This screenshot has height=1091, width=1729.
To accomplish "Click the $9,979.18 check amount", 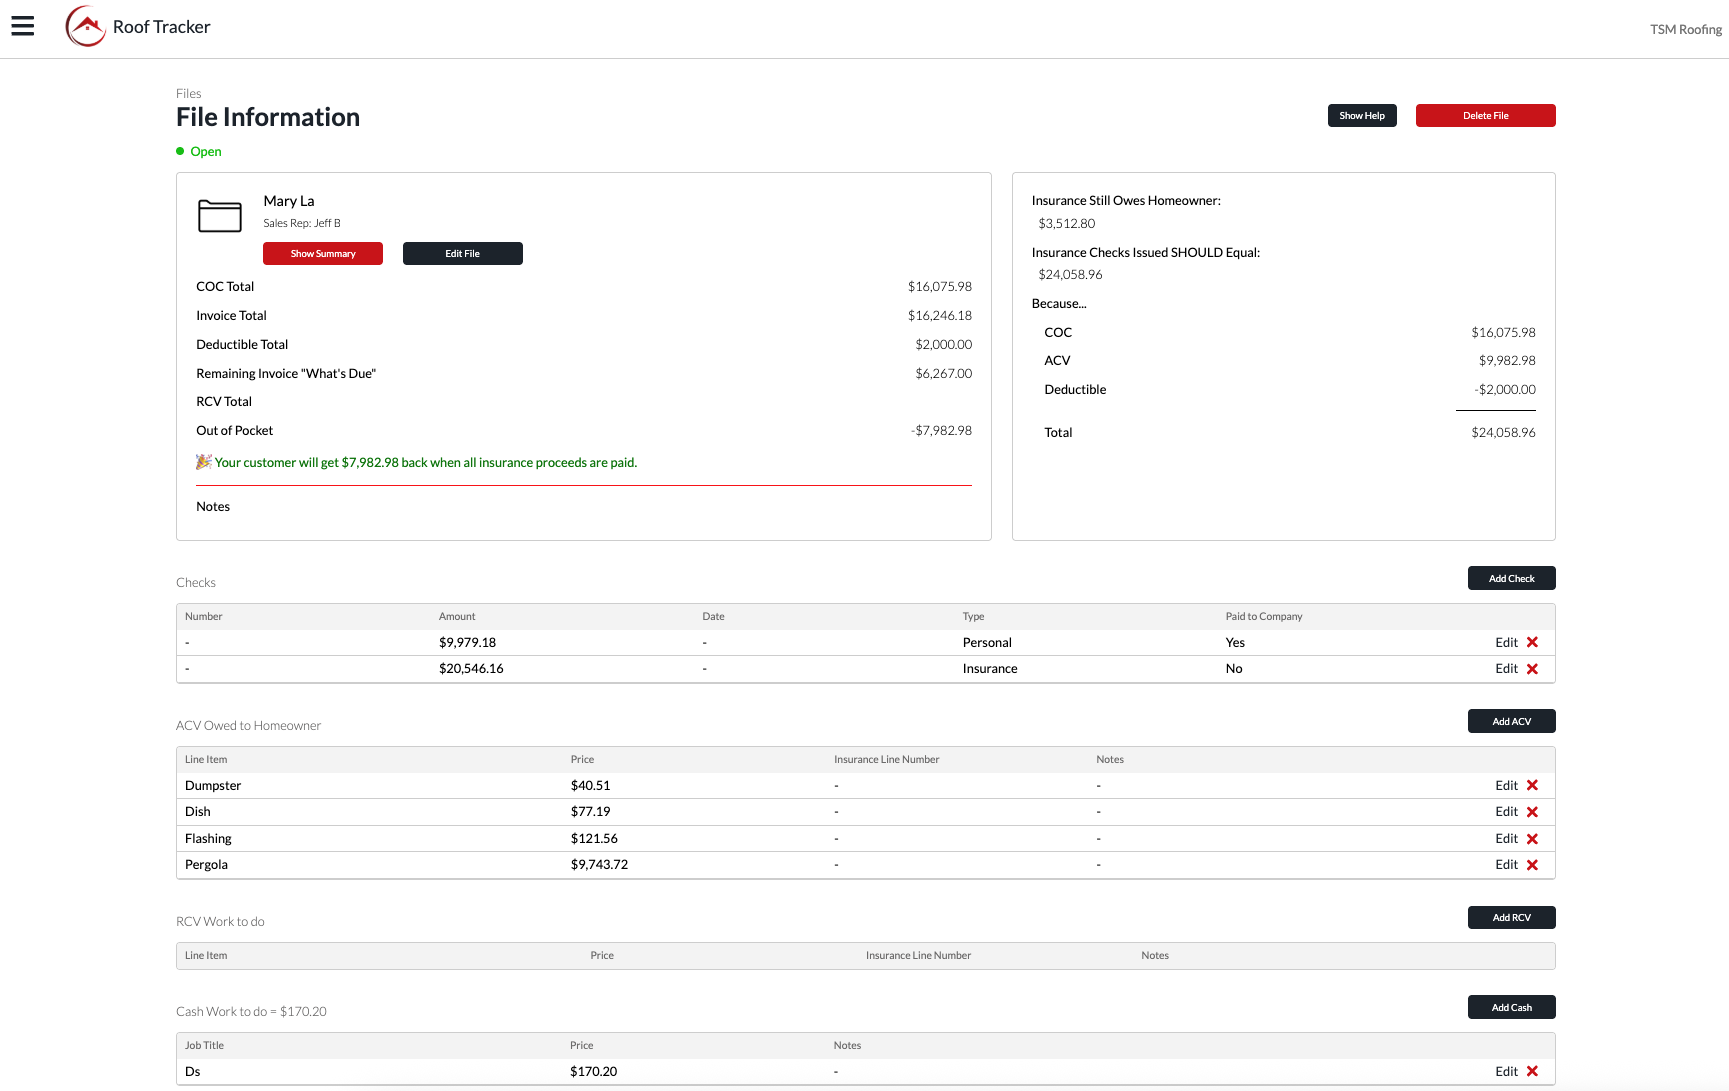I will tap(467, 643).
